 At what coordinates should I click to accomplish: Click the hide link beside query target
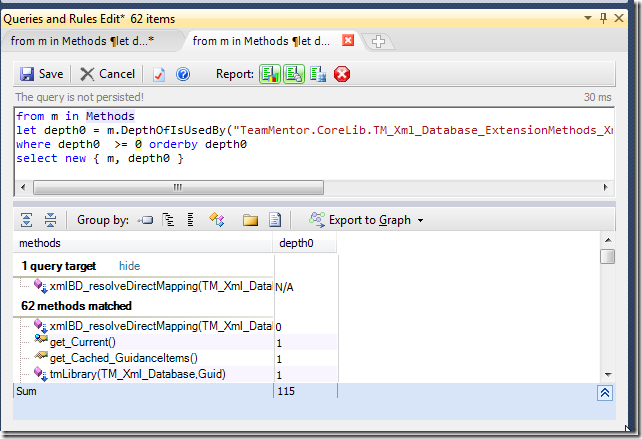coord(129,266)
